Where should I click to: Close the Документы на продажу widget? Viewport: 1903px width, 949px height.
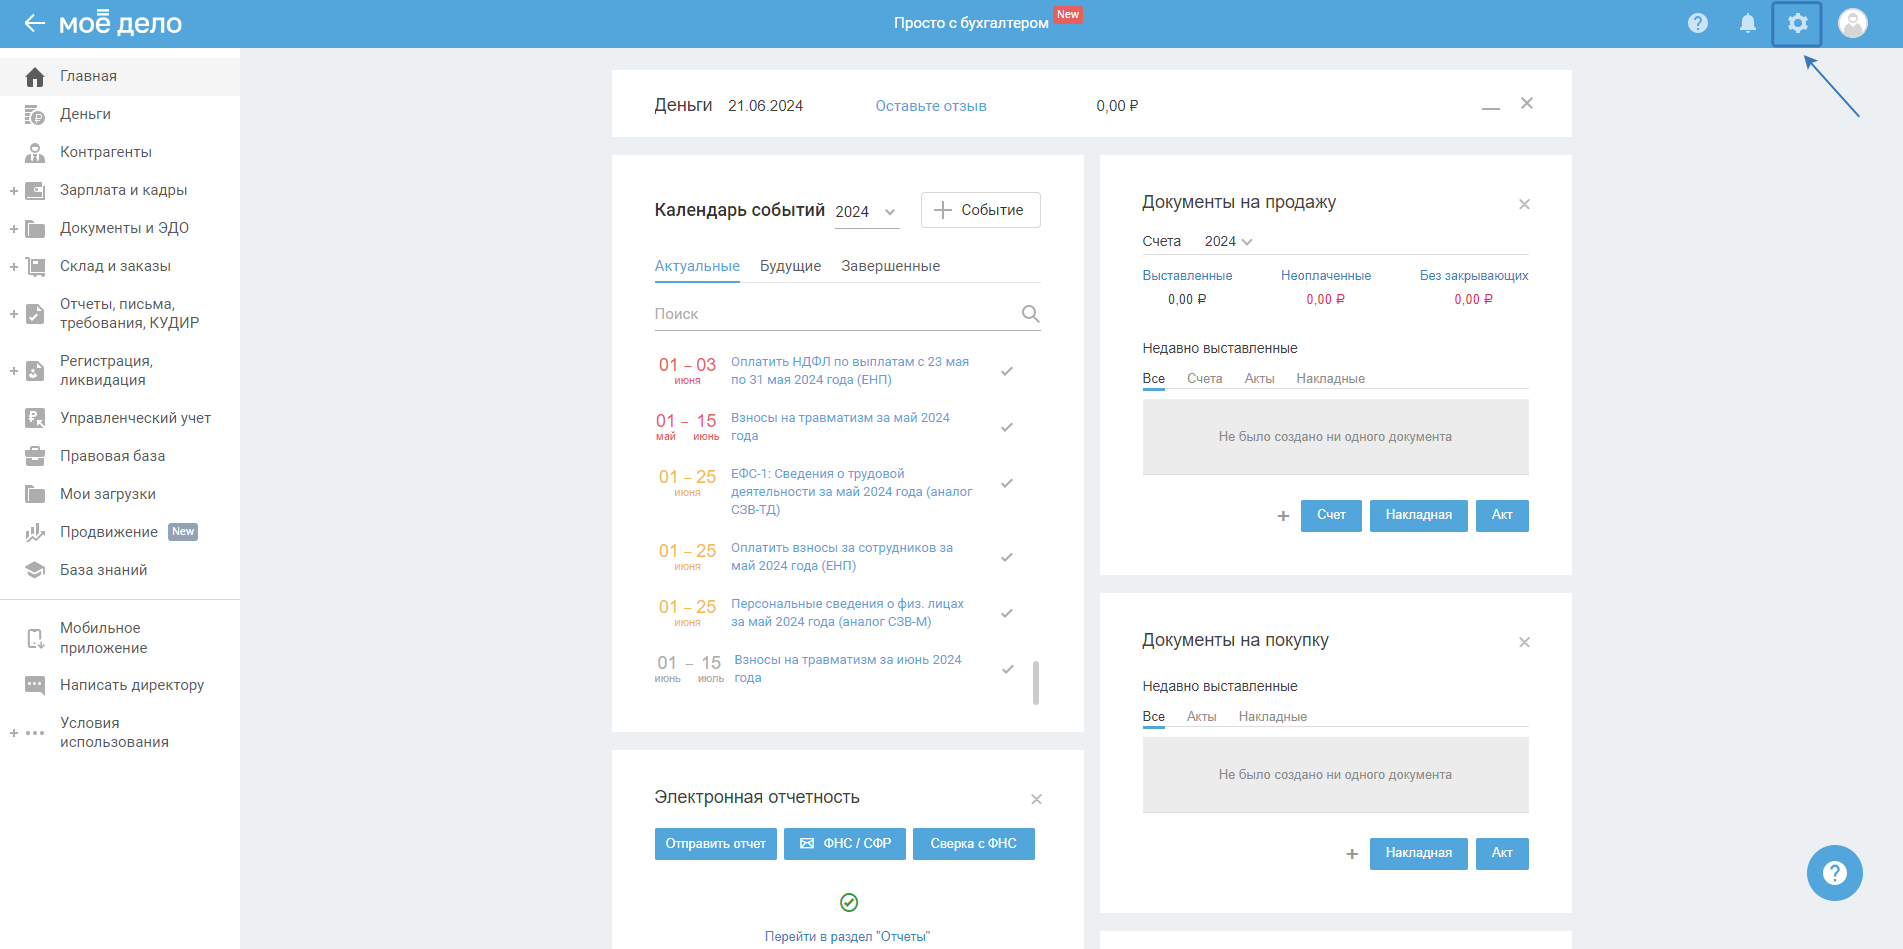[x=1524, y=204]
